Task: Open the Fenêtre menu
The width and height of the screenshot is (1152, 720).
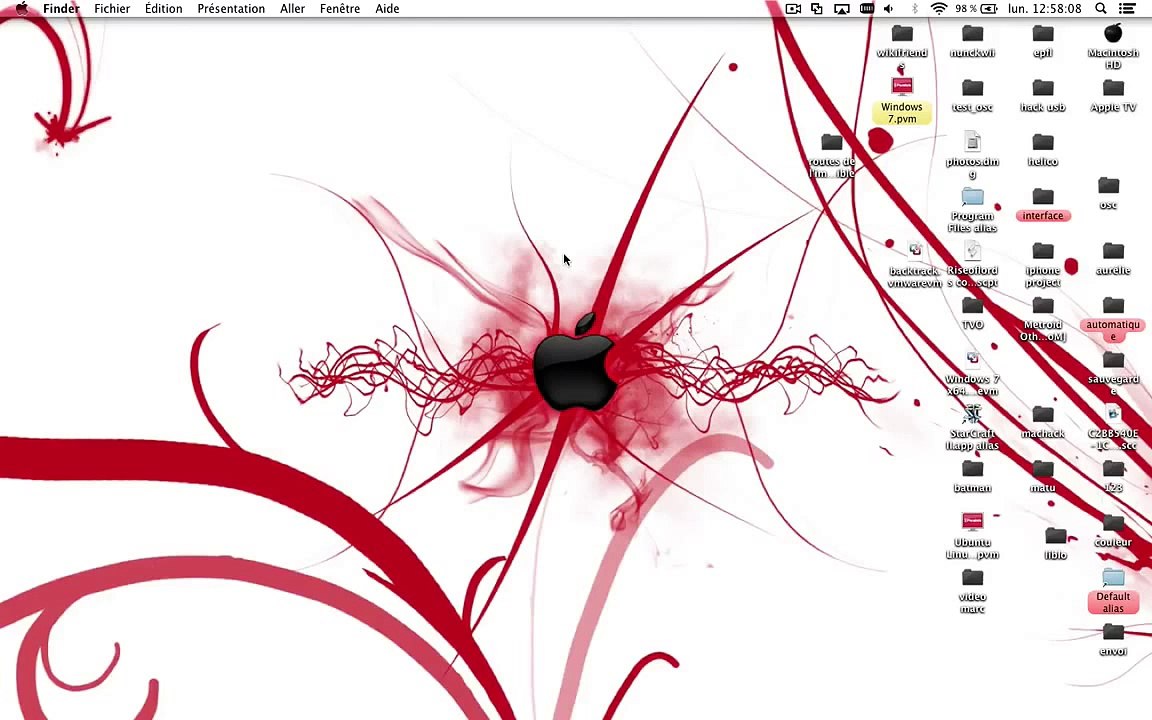Action: tap(339, 9)
